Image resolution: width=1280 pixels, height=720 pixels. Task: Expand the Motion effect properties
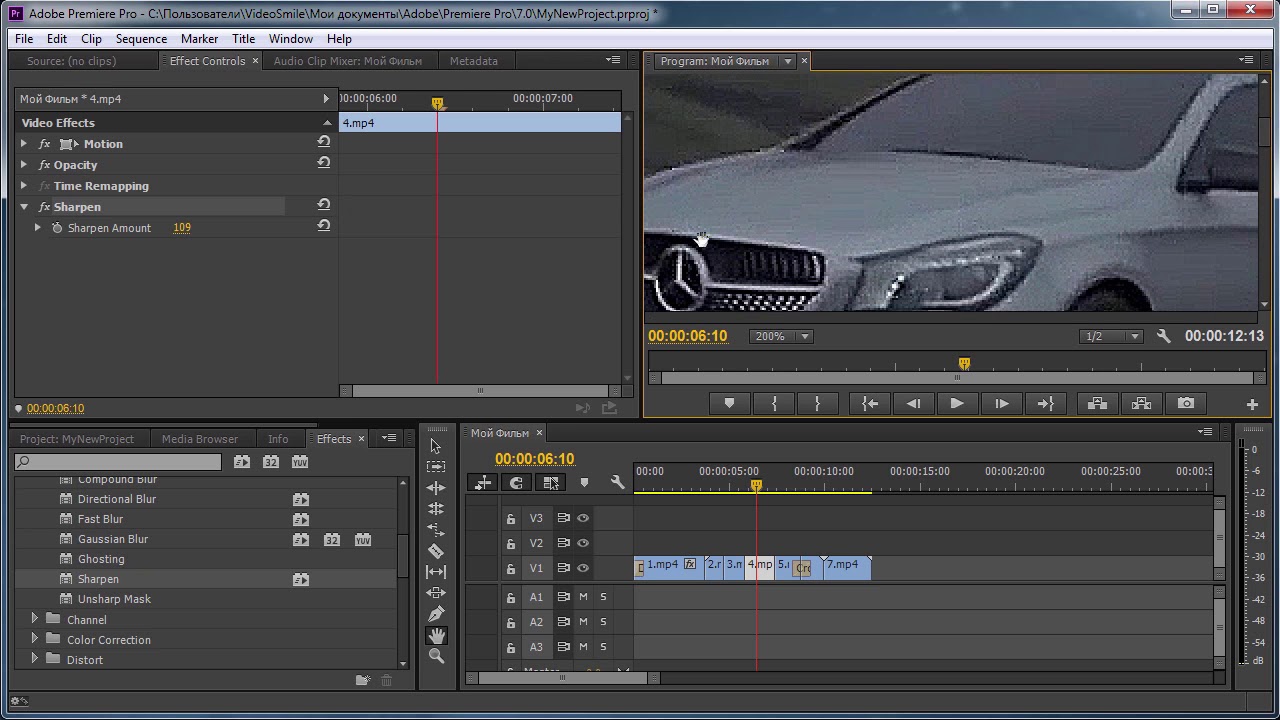[24, 144]
